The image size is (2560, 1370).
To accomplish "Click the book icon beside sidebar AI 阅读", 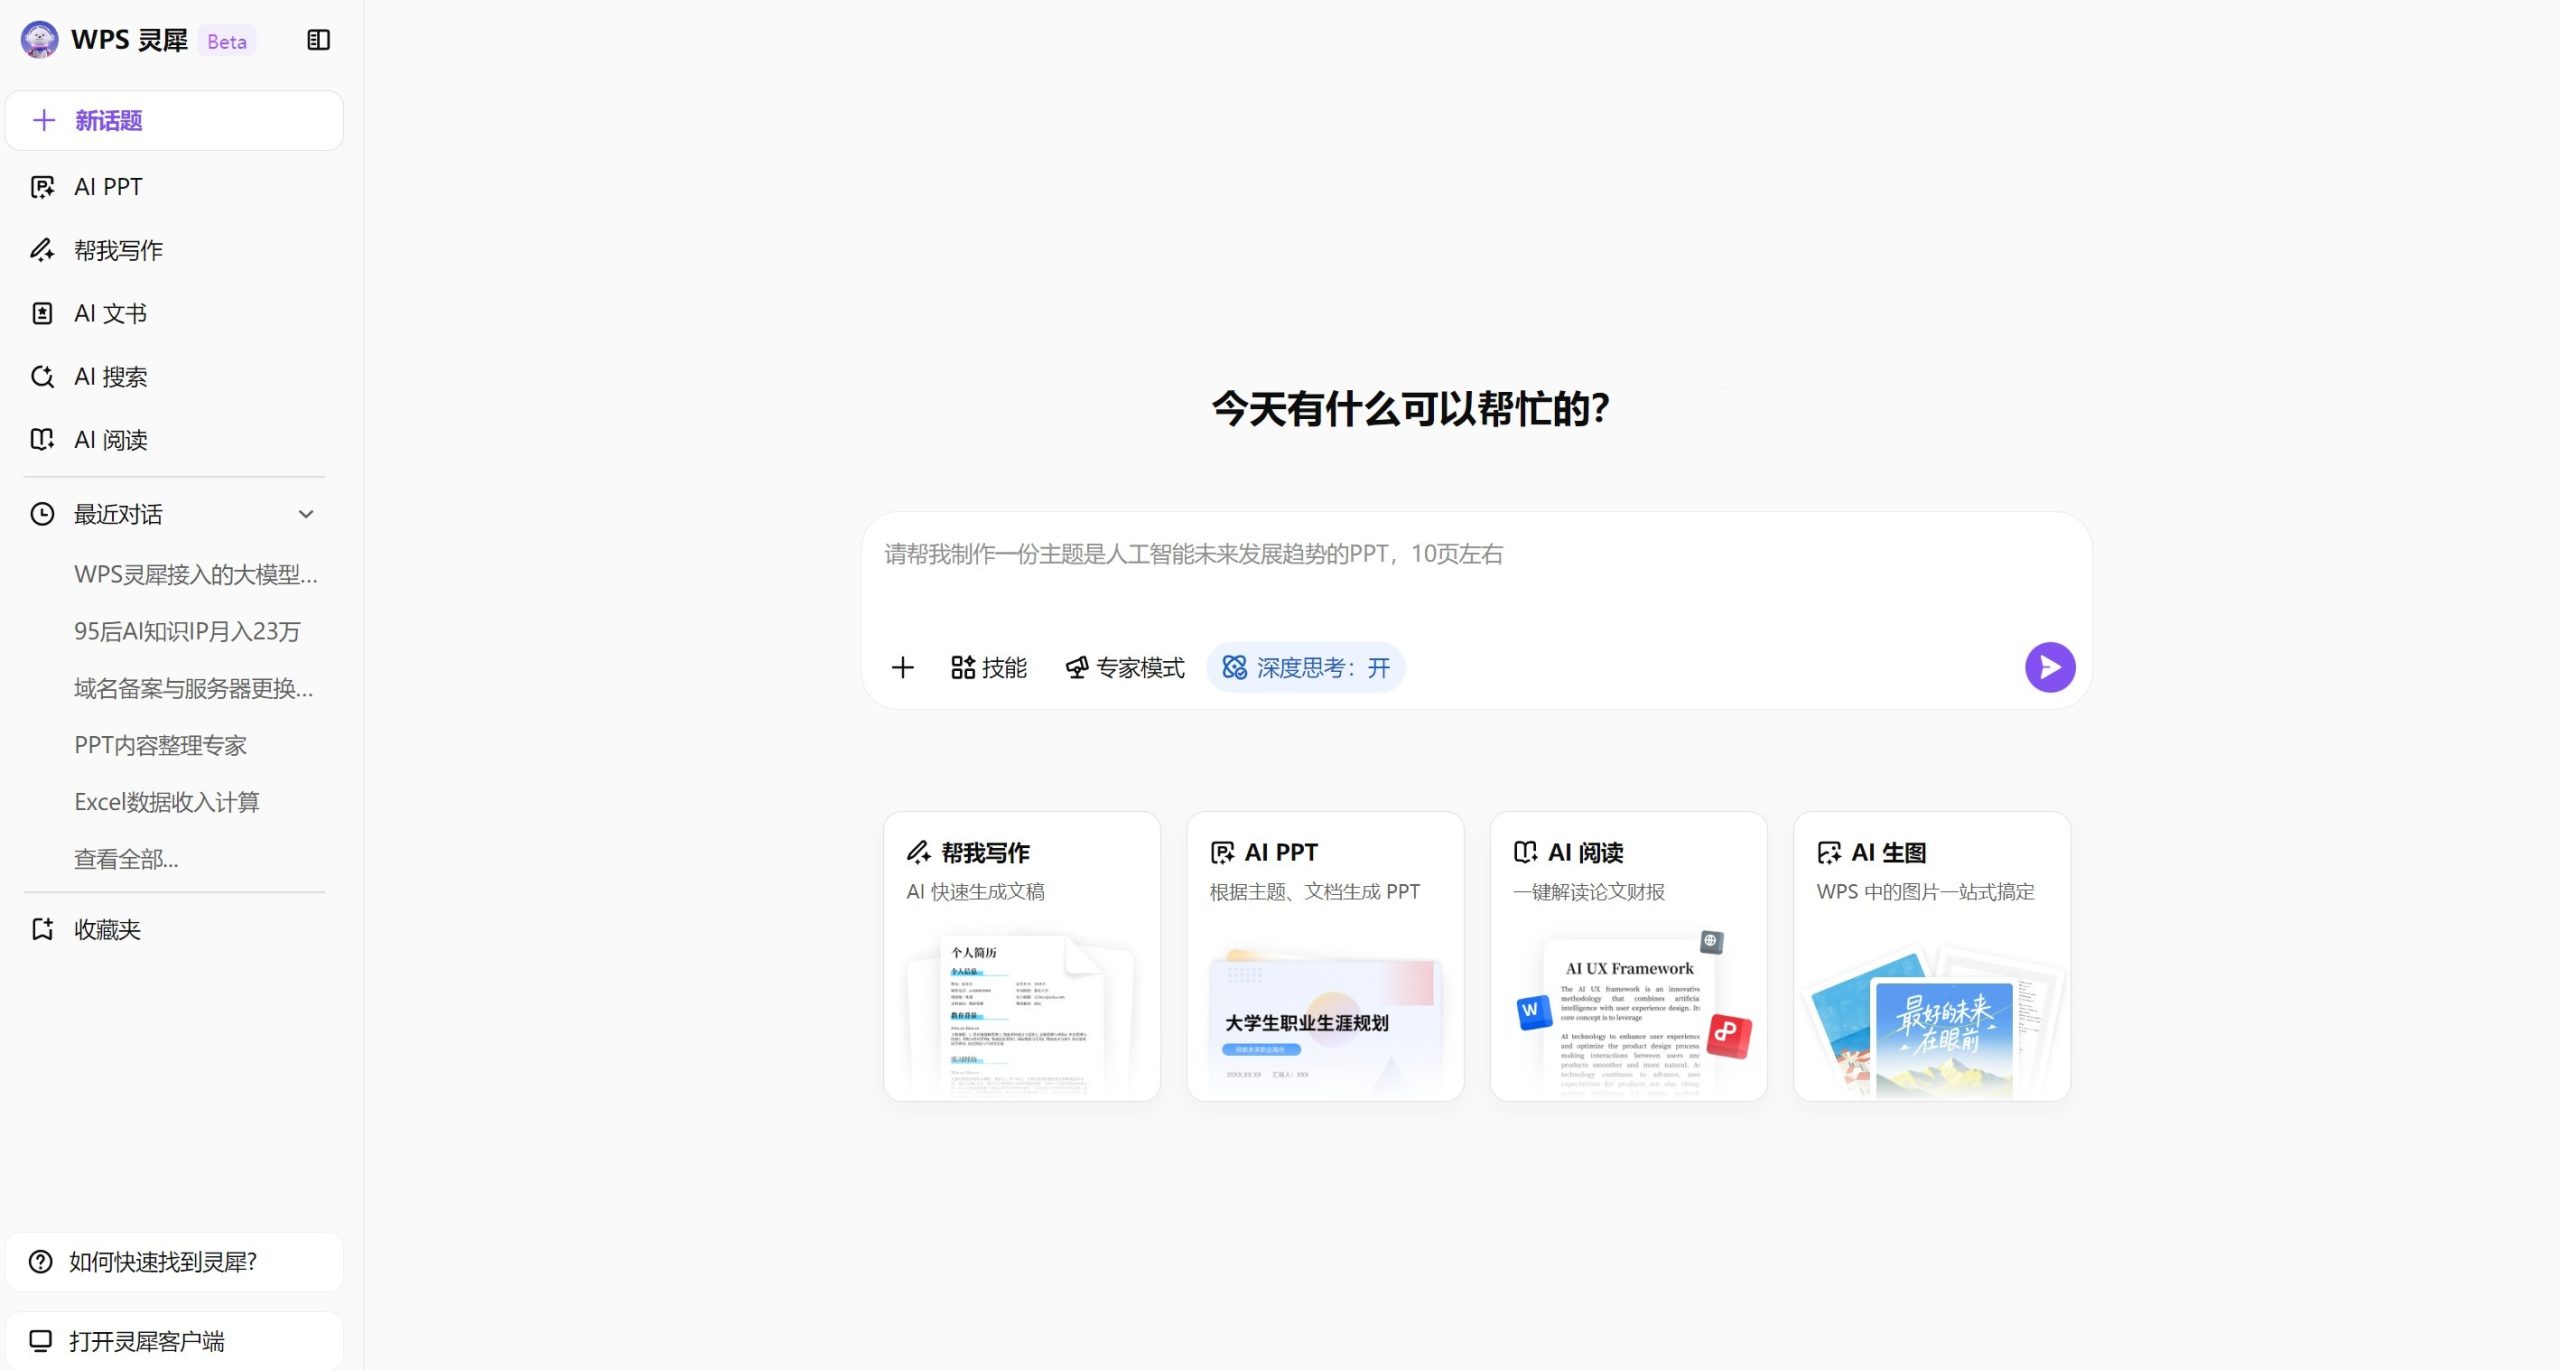I will pos(42,440).
